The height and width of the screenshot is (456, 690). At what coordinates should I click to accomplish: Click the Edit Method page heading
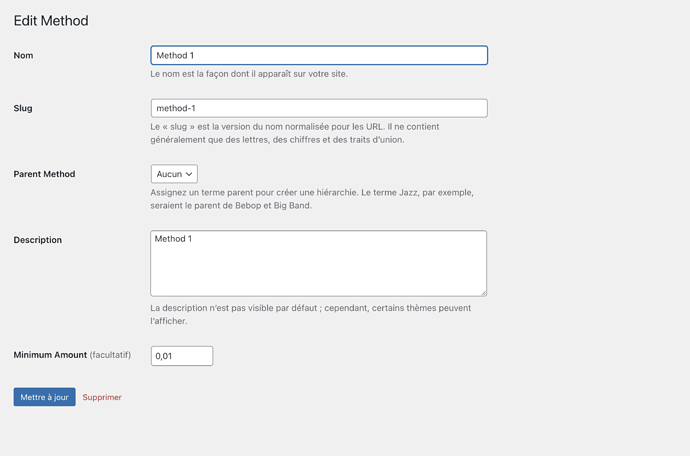51,21
